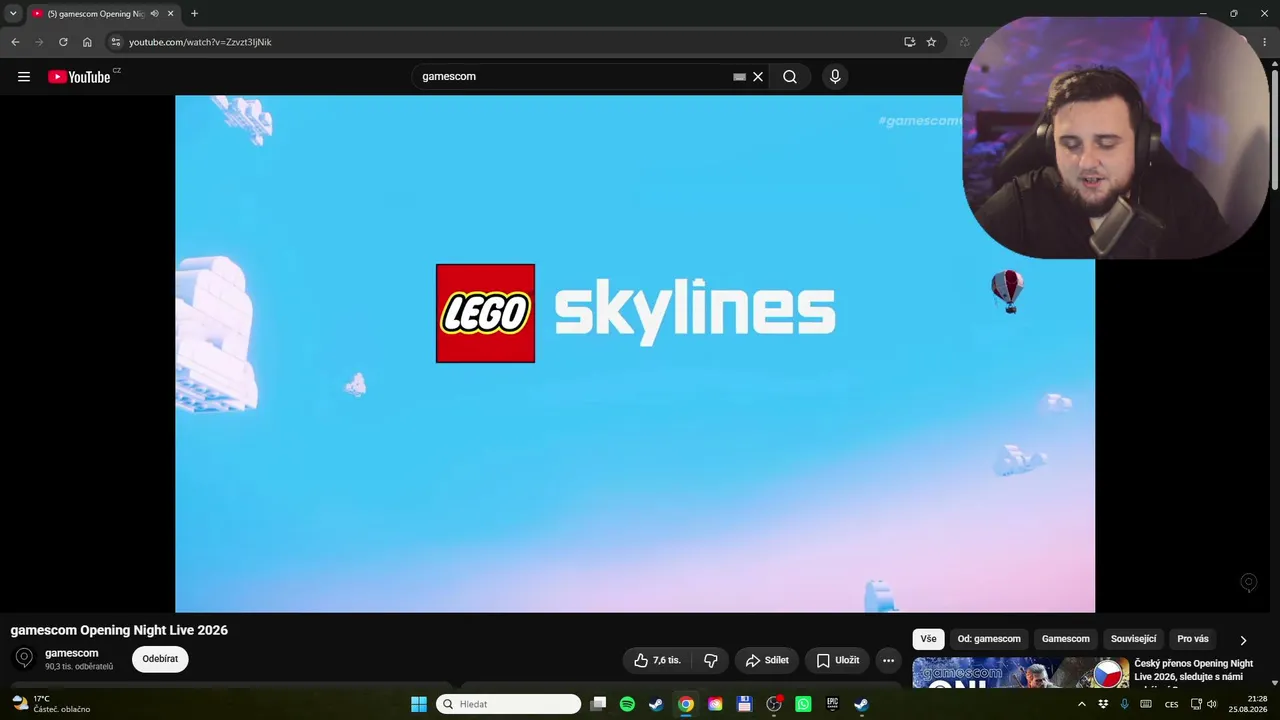Like the video (7,6 tis.)
The height and width of the screenshot is (720, 1280).
click(657, 660)
